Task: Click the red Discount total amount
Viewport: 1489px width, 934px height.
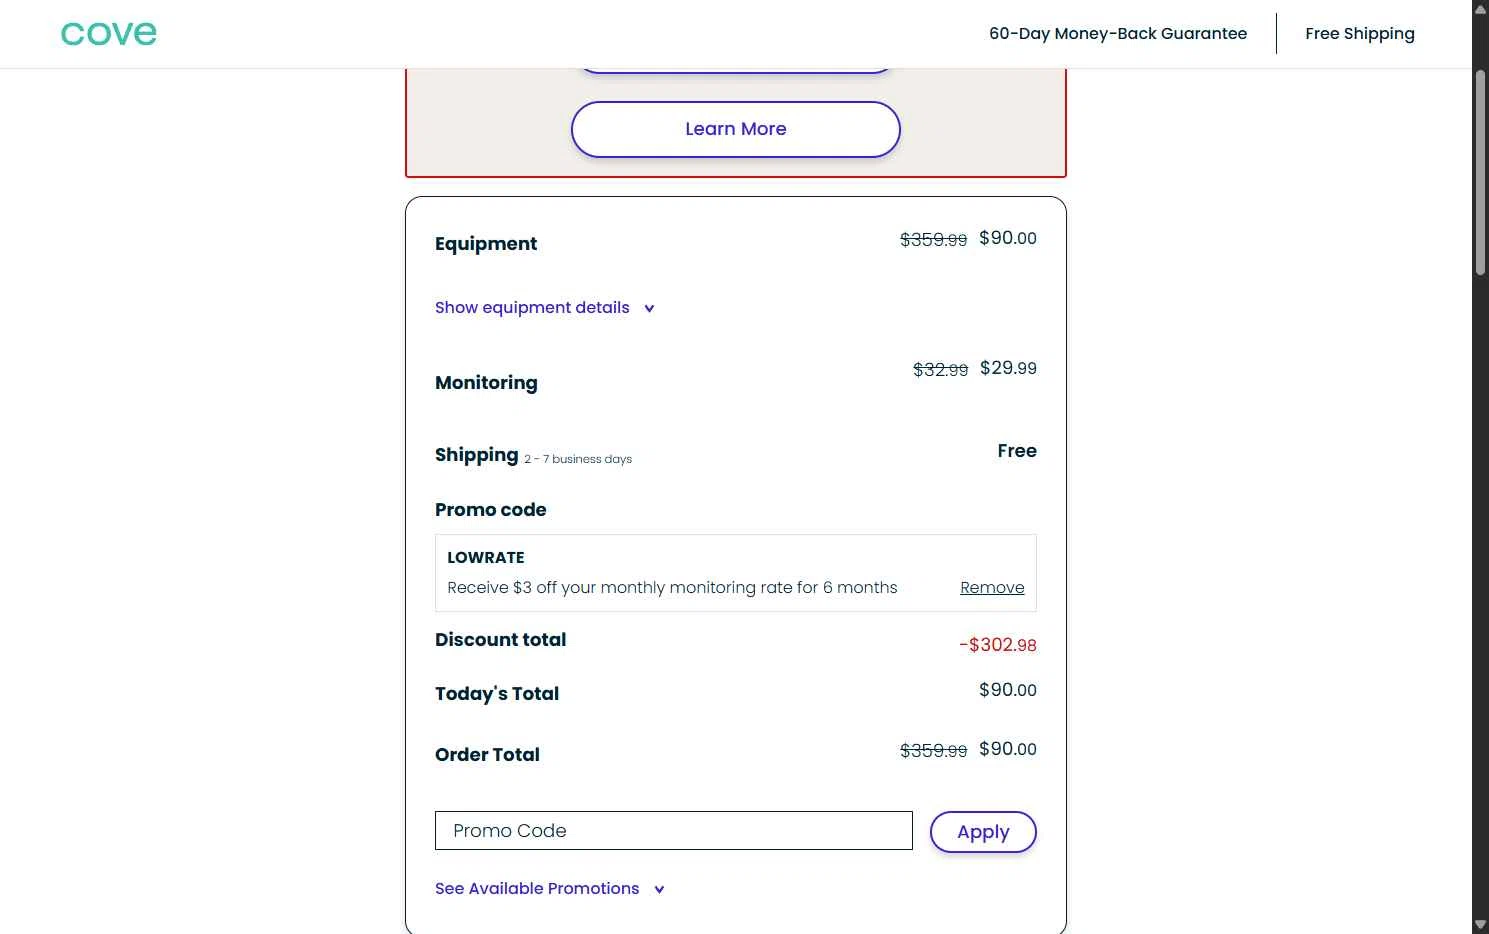Action: click(997, 645)
